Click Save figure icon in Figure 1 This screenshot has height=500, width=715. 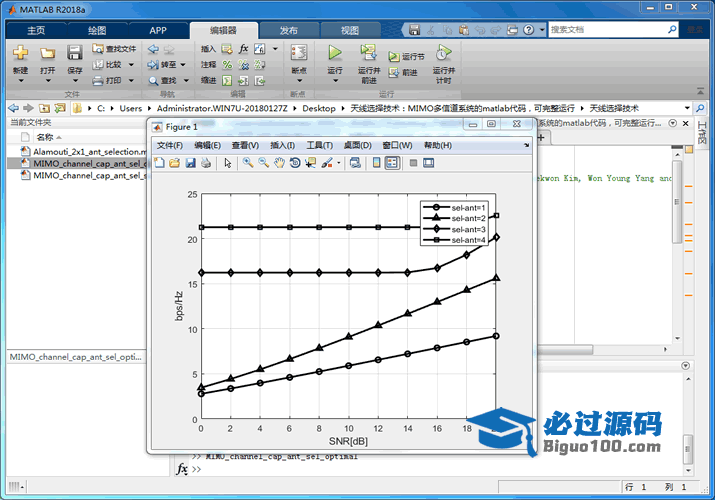click(x=191, y=163)
